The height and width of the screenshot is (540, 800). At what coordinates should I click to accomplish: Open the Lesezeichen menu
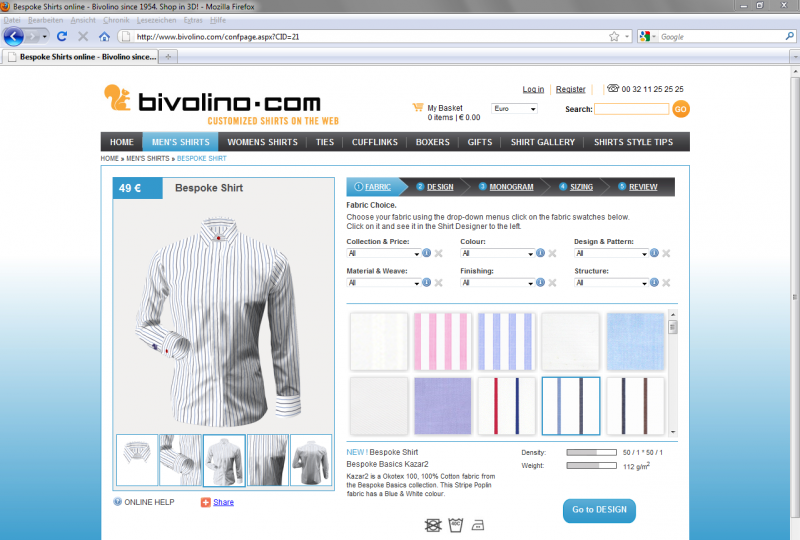[x=156, y=20]
